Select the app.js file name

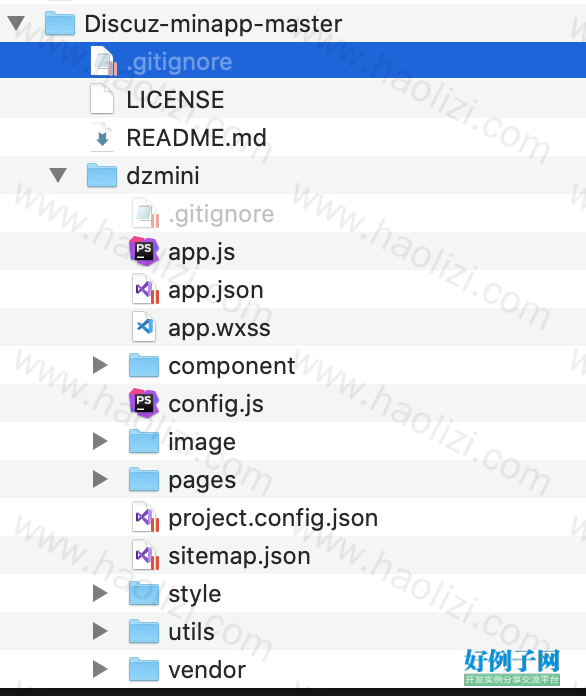click(201, 253)
